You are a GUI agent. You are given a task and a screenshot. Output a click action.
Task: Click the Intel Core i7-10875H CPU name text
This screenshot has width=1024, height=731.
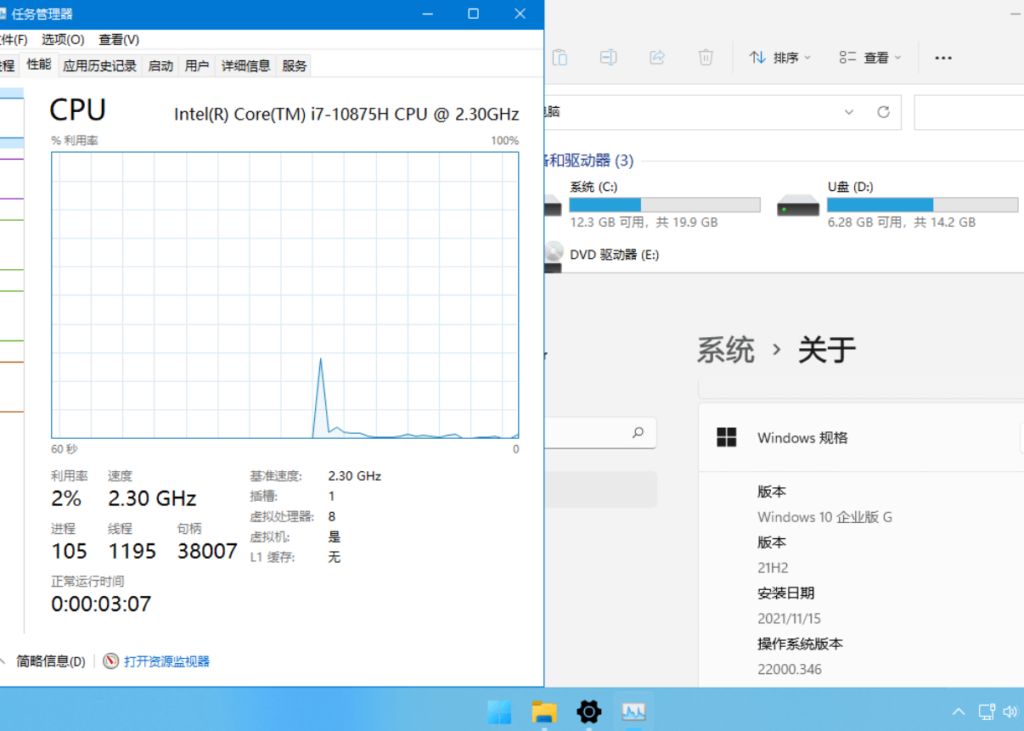tap(346, 114)
